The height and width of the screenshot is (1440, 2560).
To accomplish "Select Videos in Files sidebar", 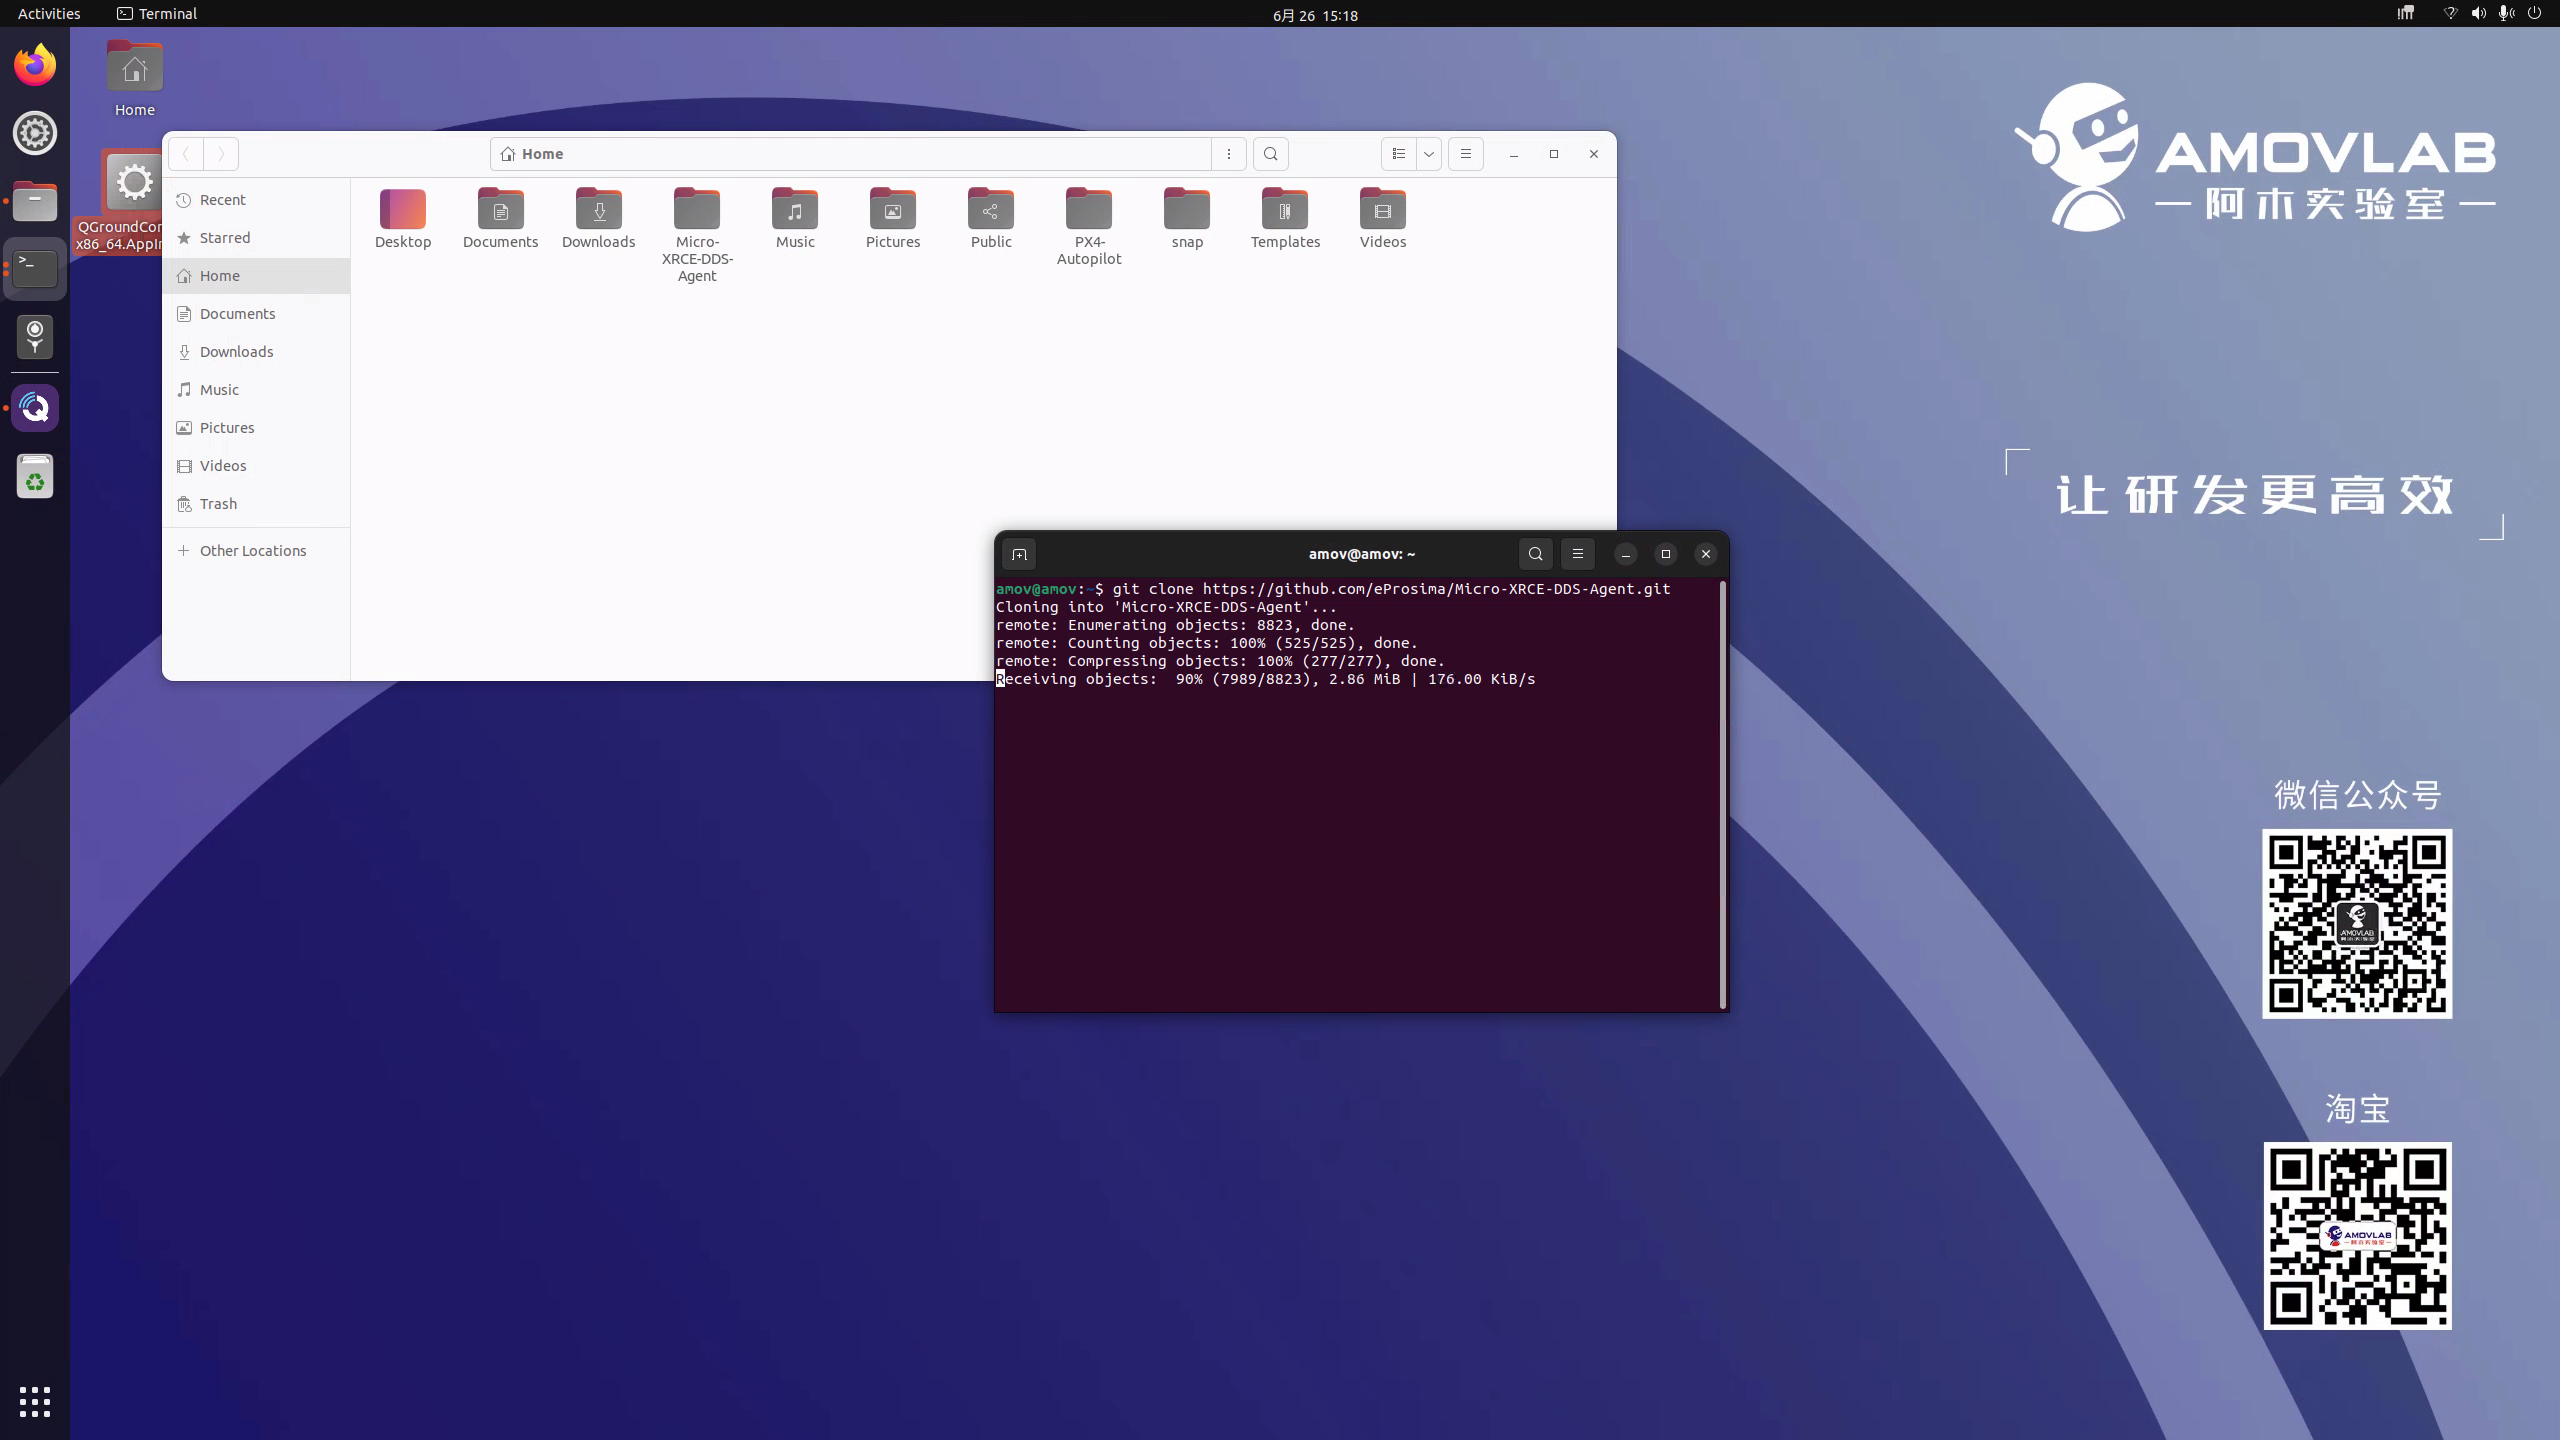I will (257, 466).
